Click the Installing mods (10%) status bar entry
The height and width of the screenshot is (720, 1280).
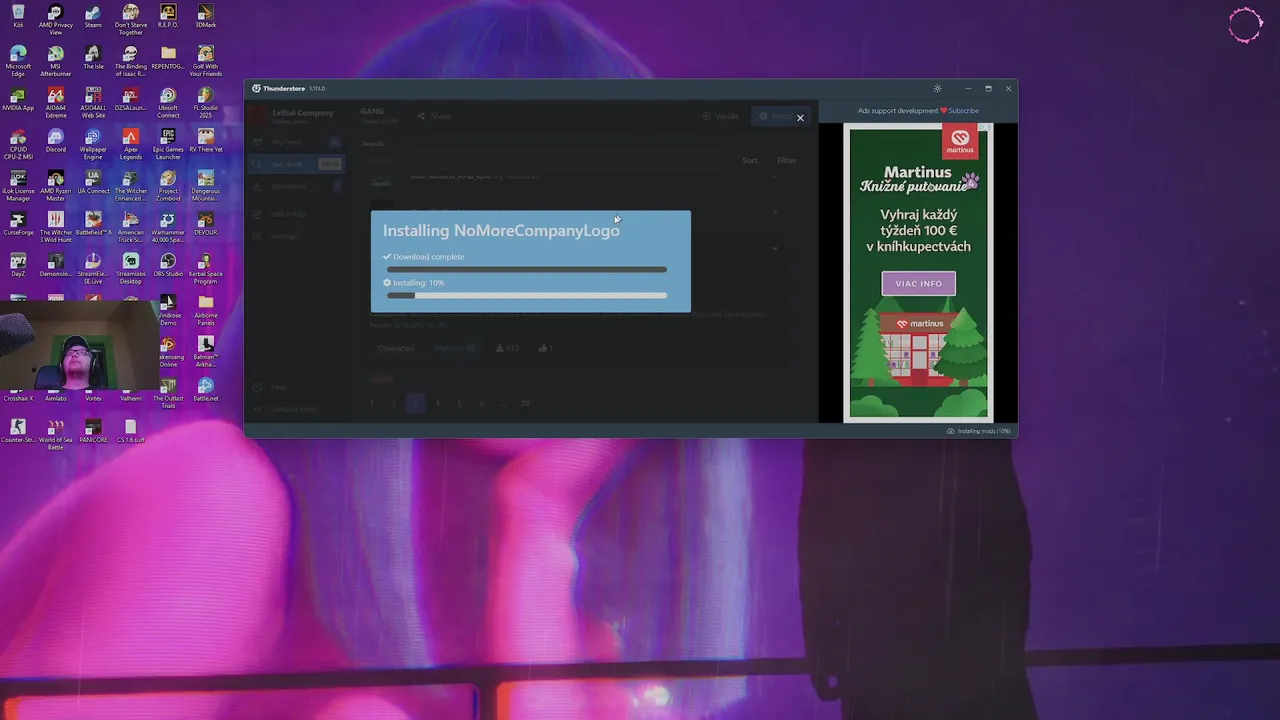point(979,431)
